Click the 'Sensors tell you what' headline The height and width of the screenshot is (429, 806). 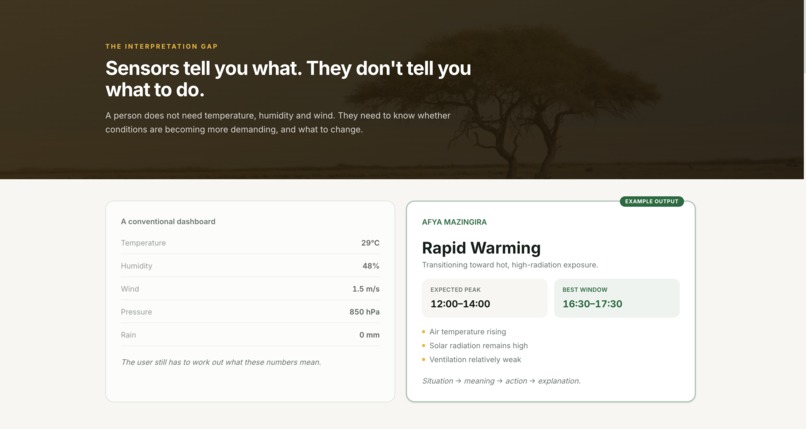coord(288,79)
